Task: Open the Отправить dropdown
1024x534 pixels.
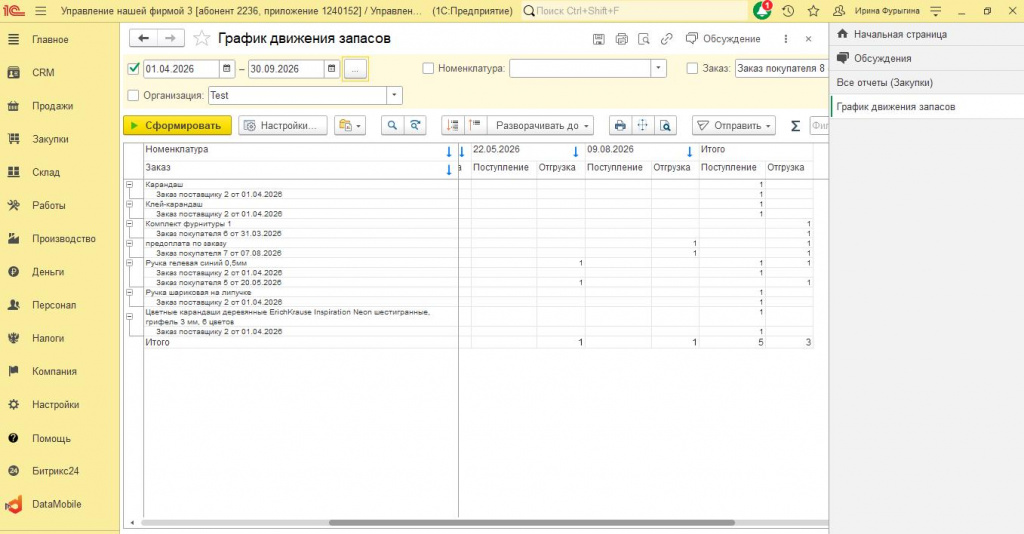Action: (x=734, y=125)
